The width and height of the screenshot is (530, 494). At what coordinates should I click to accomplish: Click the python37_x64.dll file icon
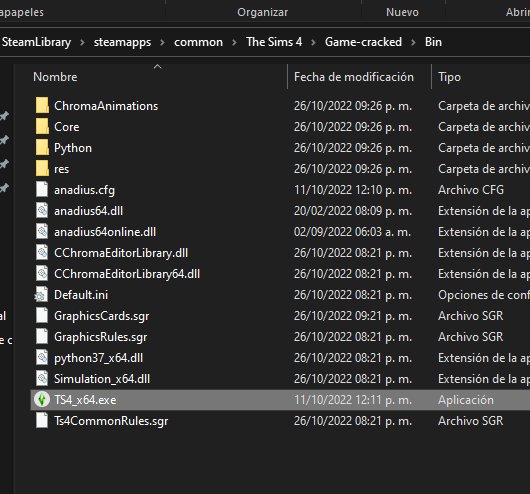[42, 357]
